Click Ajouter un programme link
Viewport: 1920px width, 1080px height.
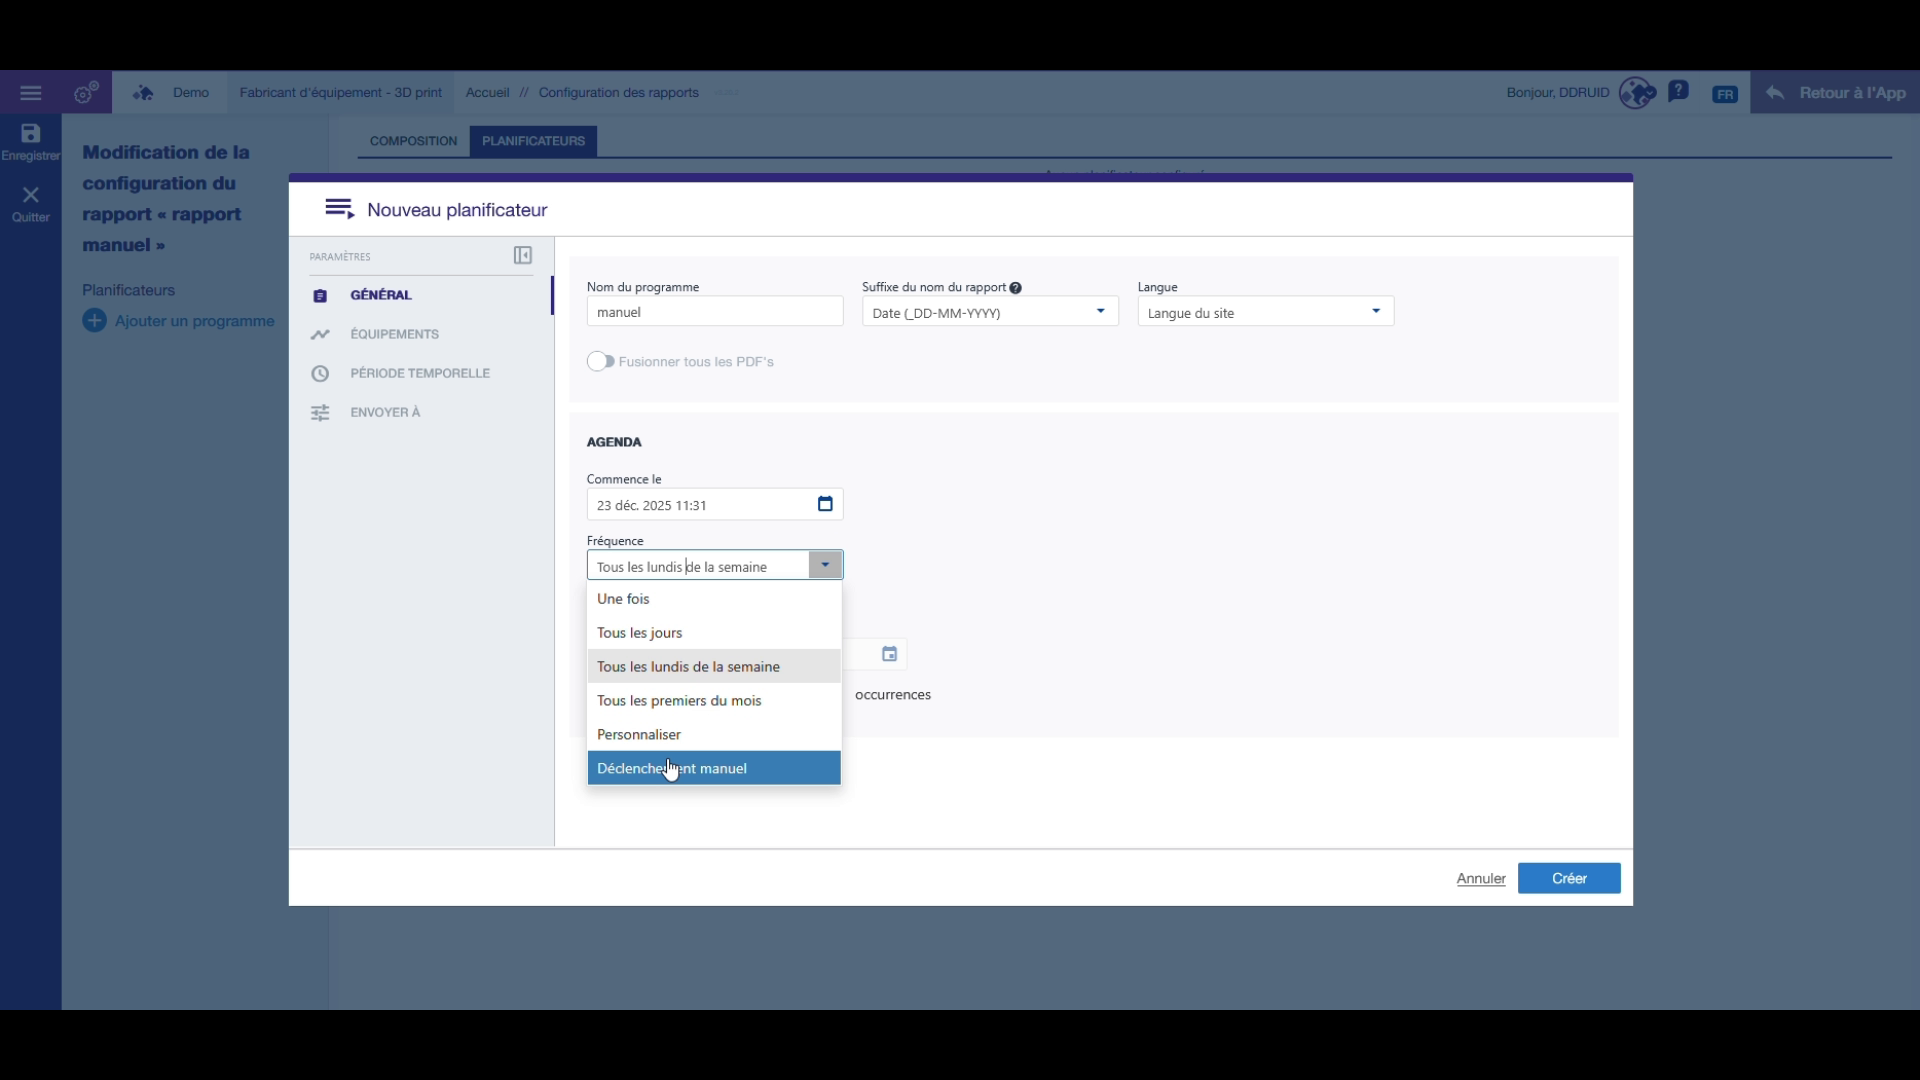tap(194, 321)
